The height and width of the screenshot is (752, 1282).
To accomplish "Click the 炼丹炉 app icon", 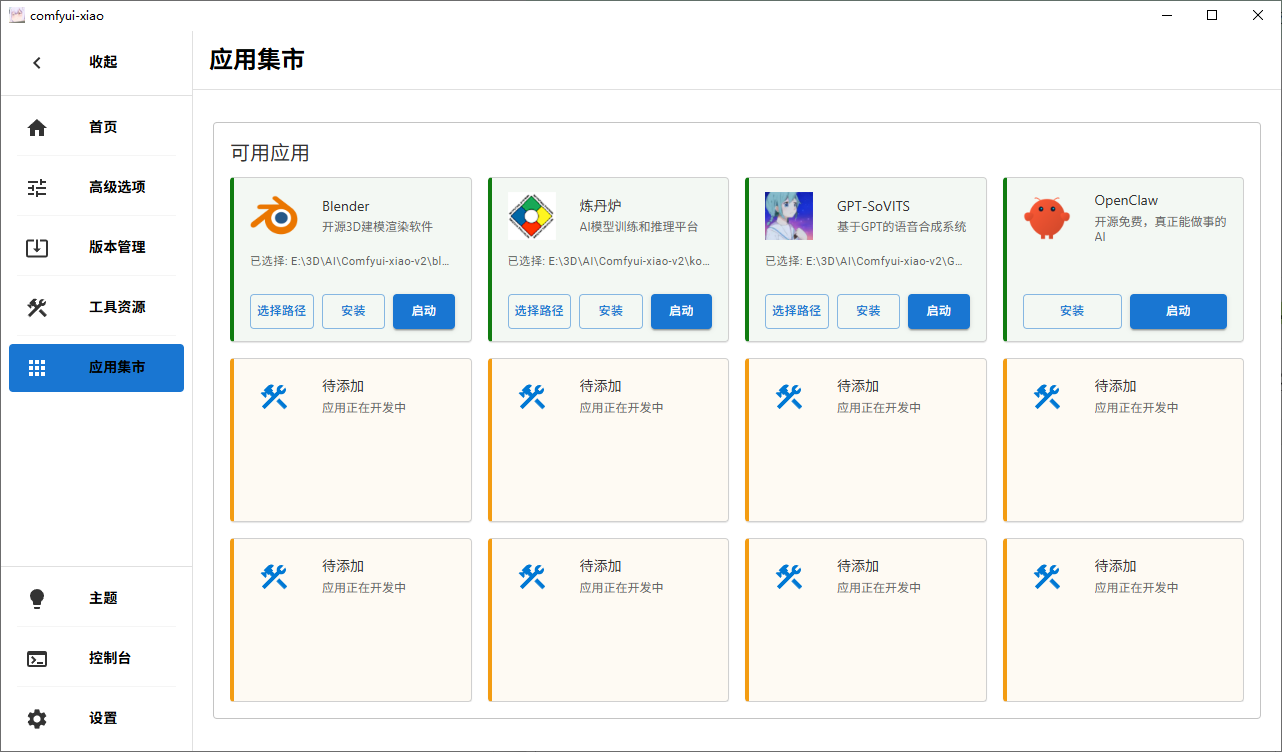I will 531,216.
